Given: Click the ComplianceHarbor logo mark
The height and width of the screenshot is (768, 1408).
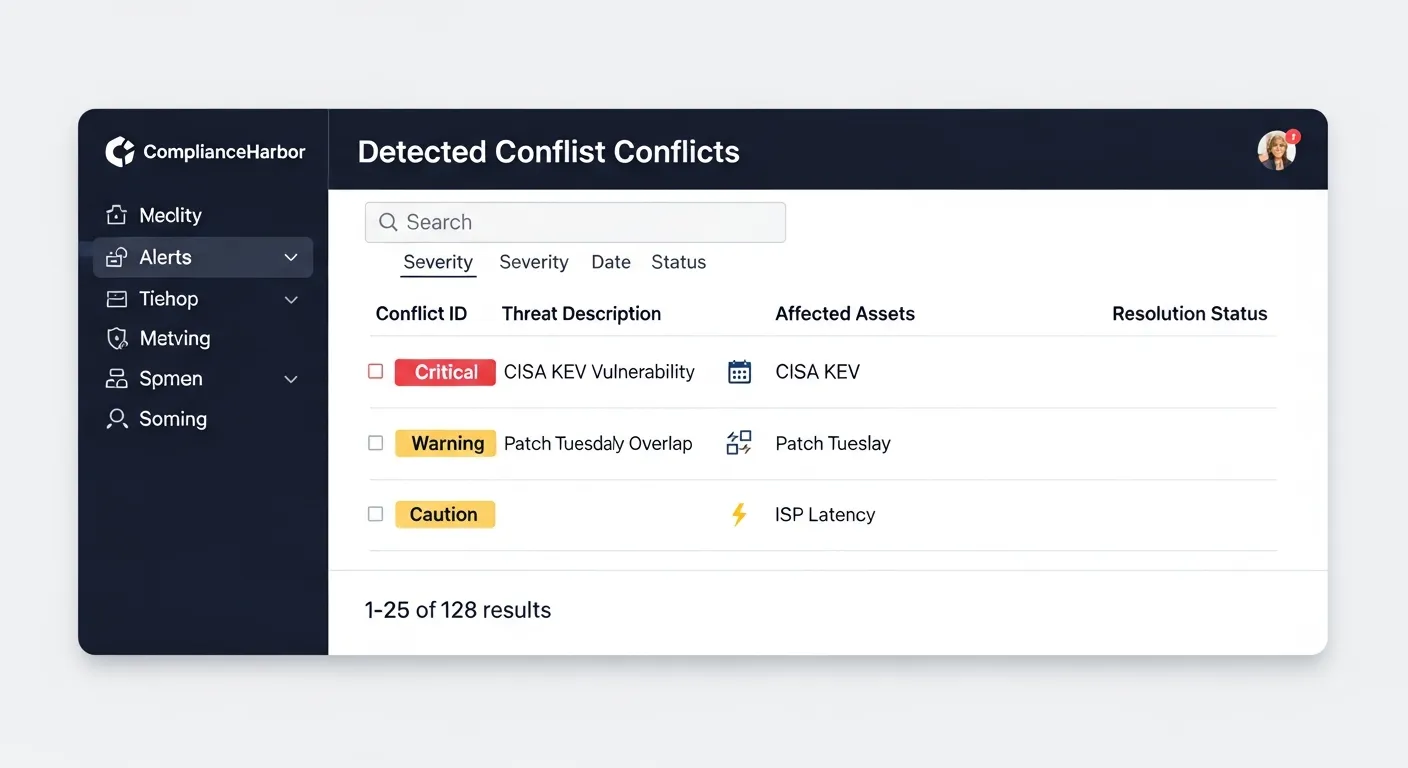Looking at the screenshot, I should (119, 151).
